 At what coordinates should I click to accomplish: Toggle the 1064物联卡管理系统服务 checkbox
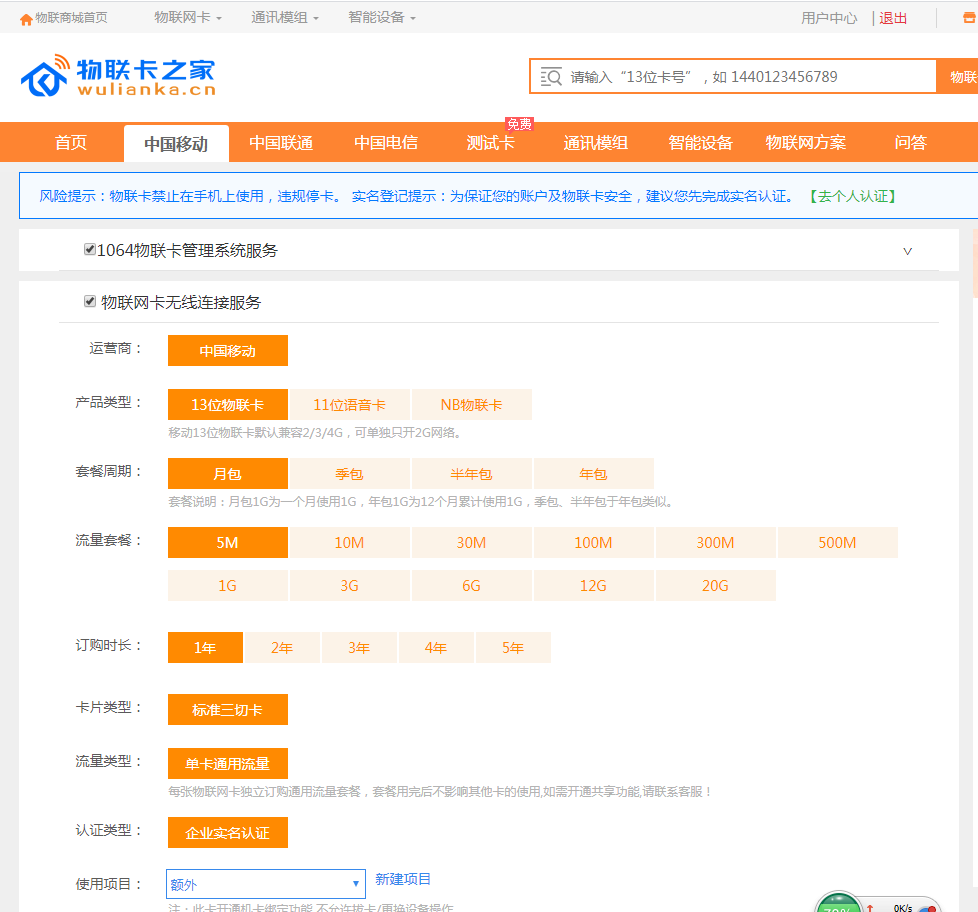[x=90, y=249]
